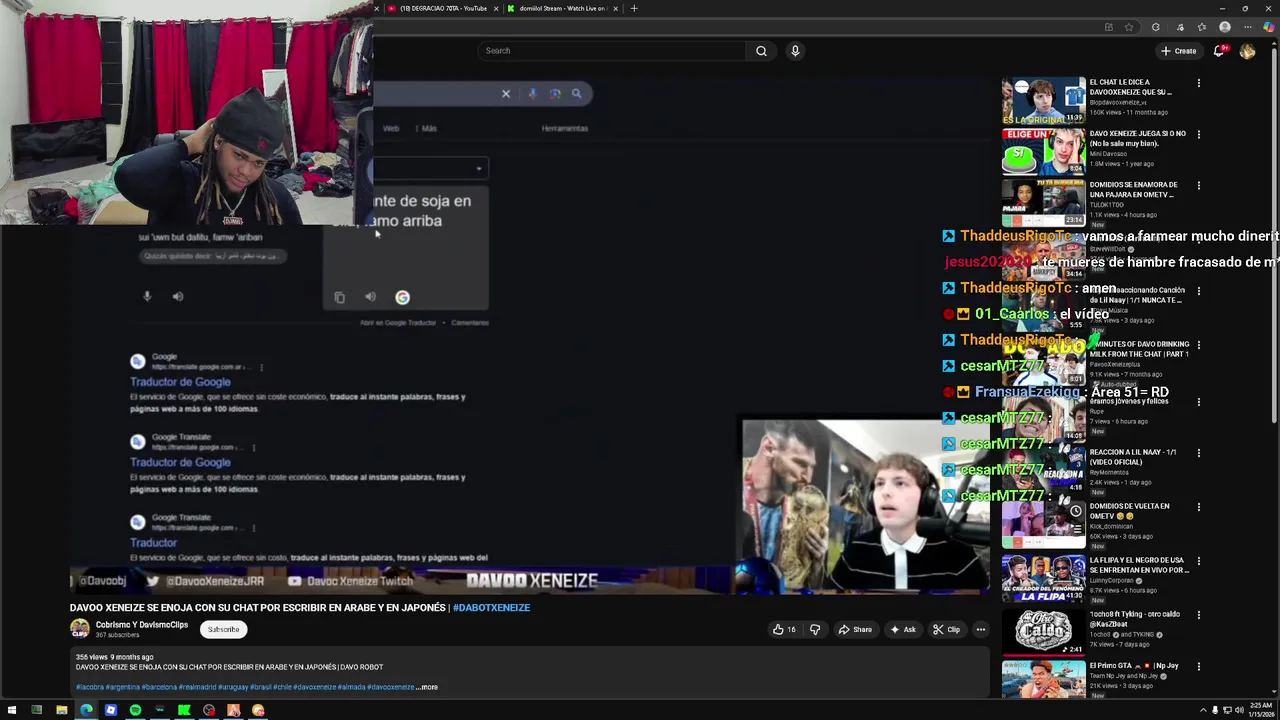Open Tocho8 ft Tyking otro caldo thumbnail
1280x720 pixels.
tap(1043, 633)
